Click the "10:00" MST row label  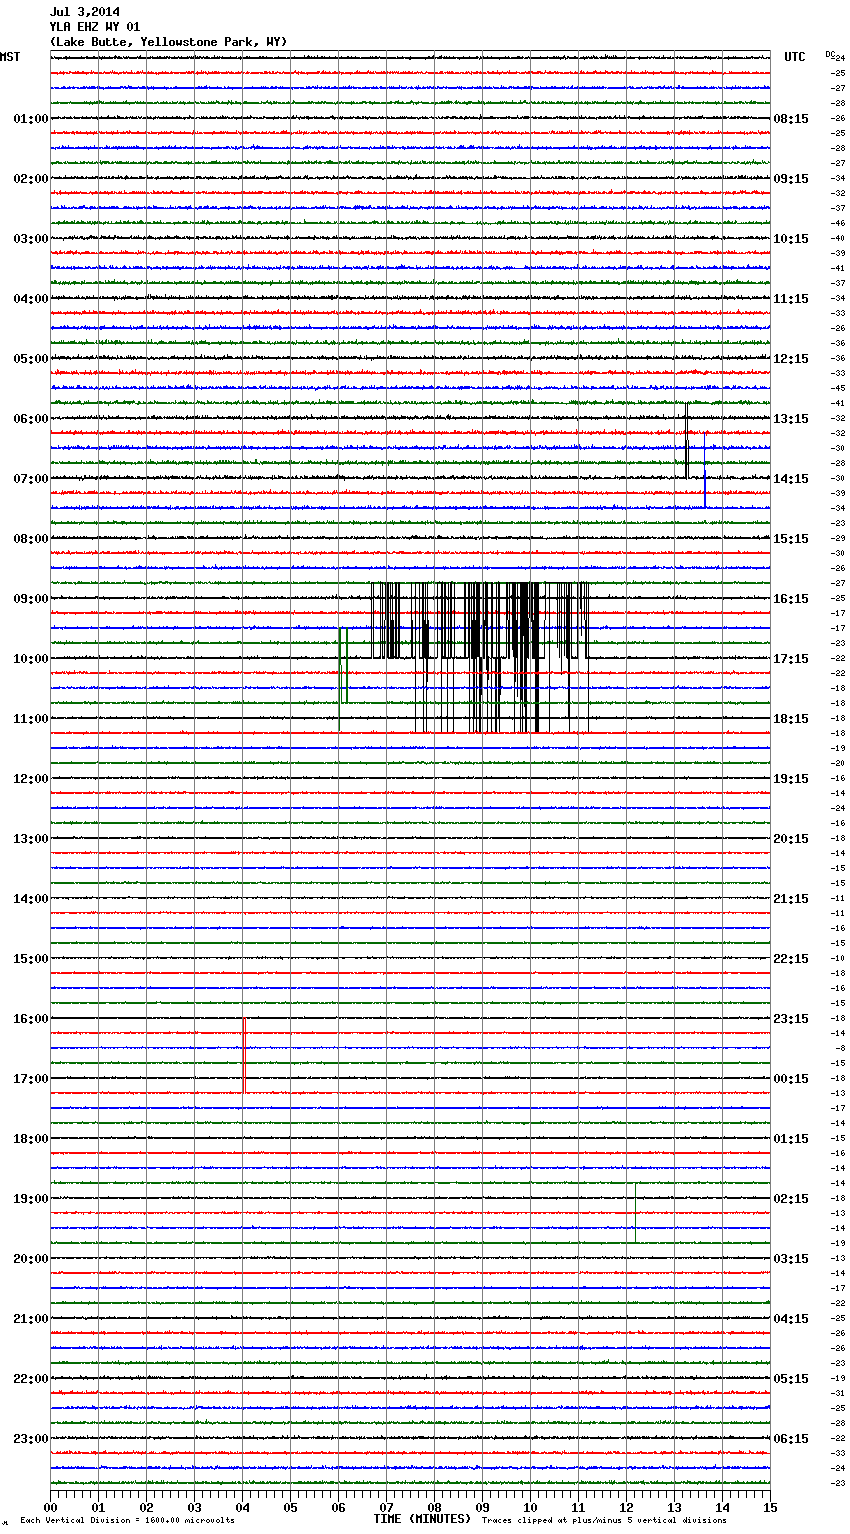[31, 659]
